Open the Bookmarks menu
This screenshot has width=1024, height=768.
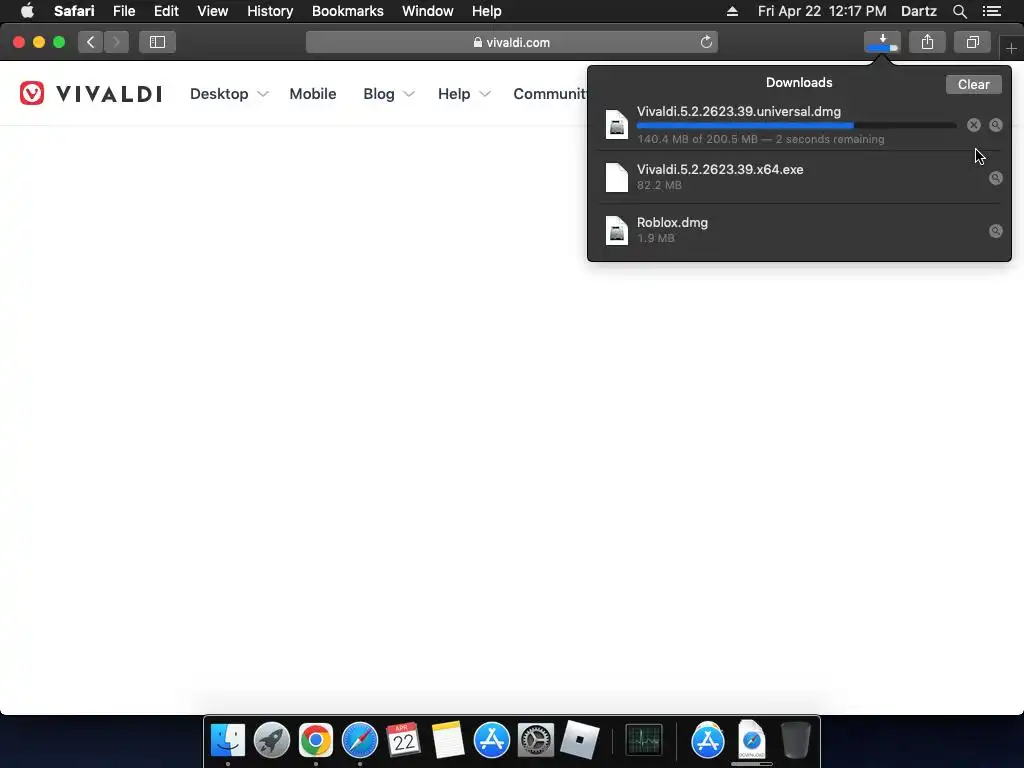(x=347, y=11)
